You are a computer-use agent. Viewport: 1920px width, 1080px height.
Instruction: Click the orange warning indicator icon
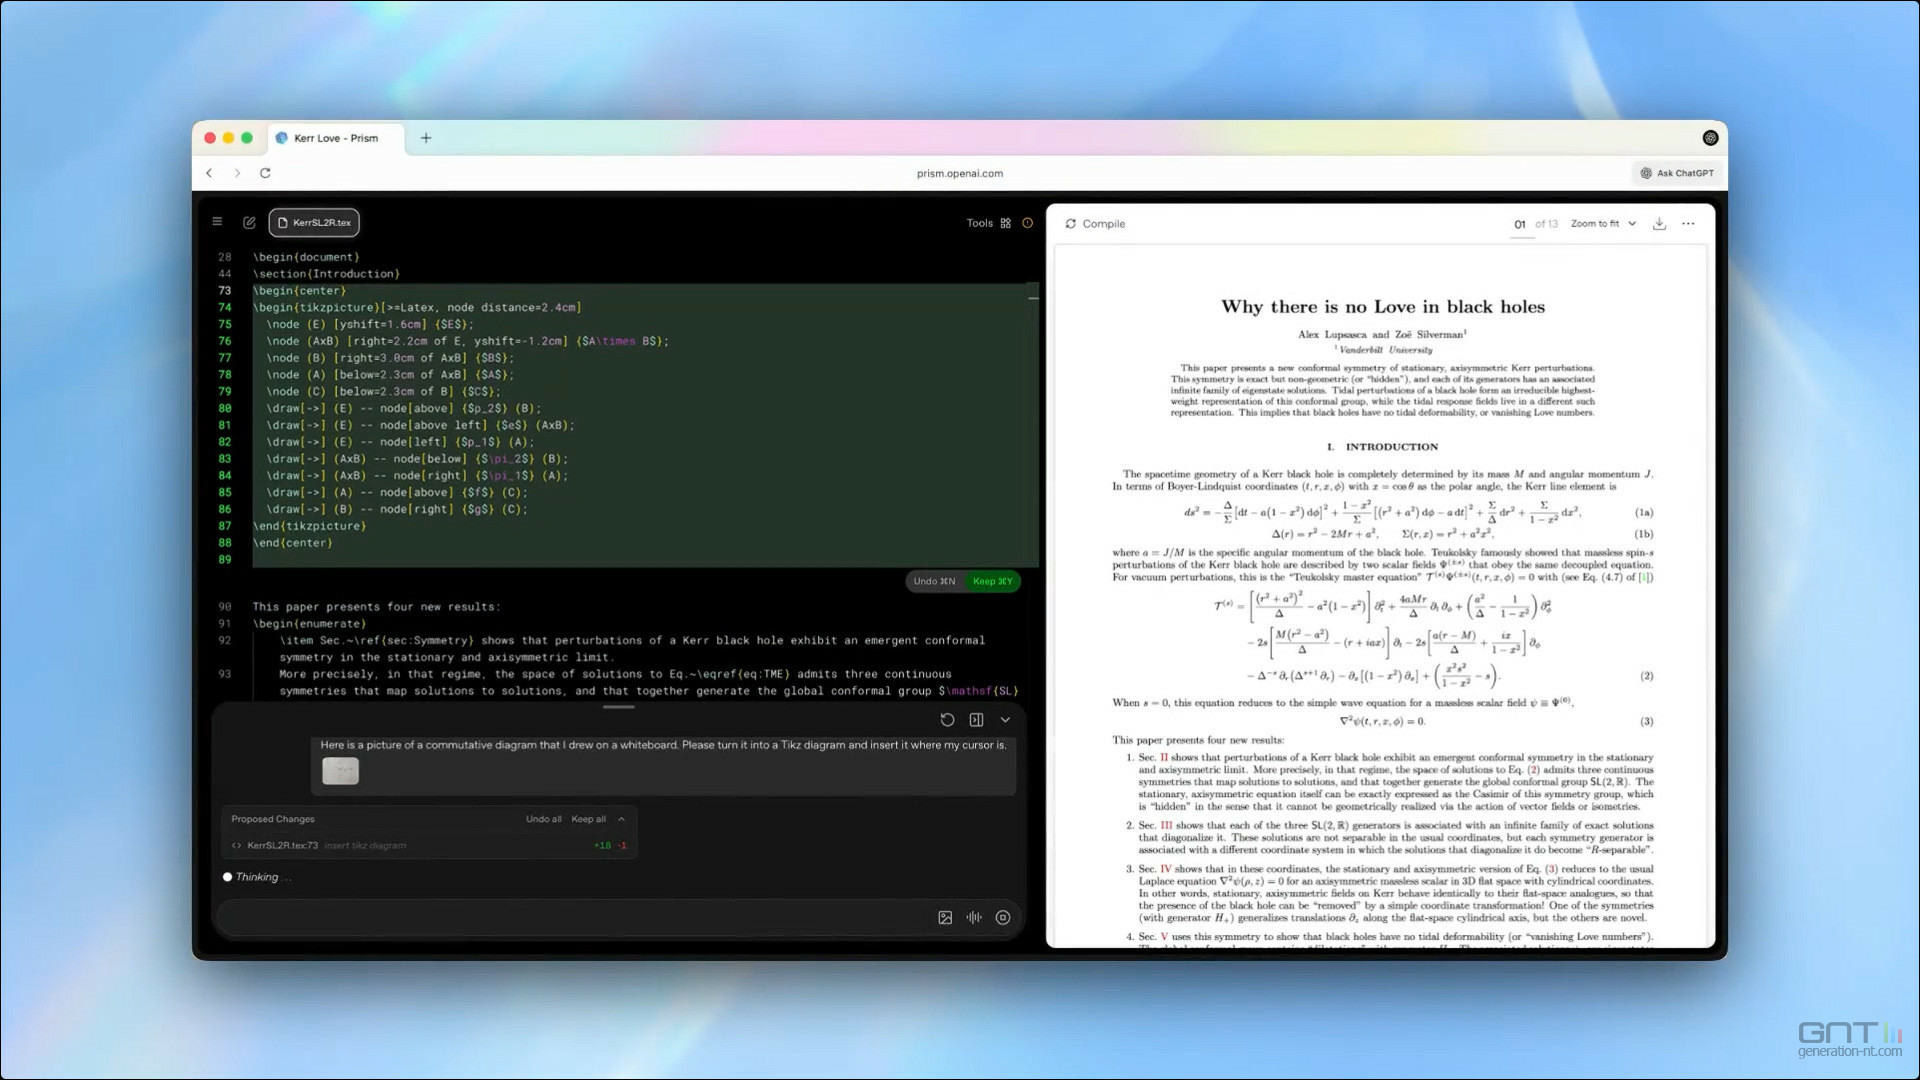(1027, 223)
